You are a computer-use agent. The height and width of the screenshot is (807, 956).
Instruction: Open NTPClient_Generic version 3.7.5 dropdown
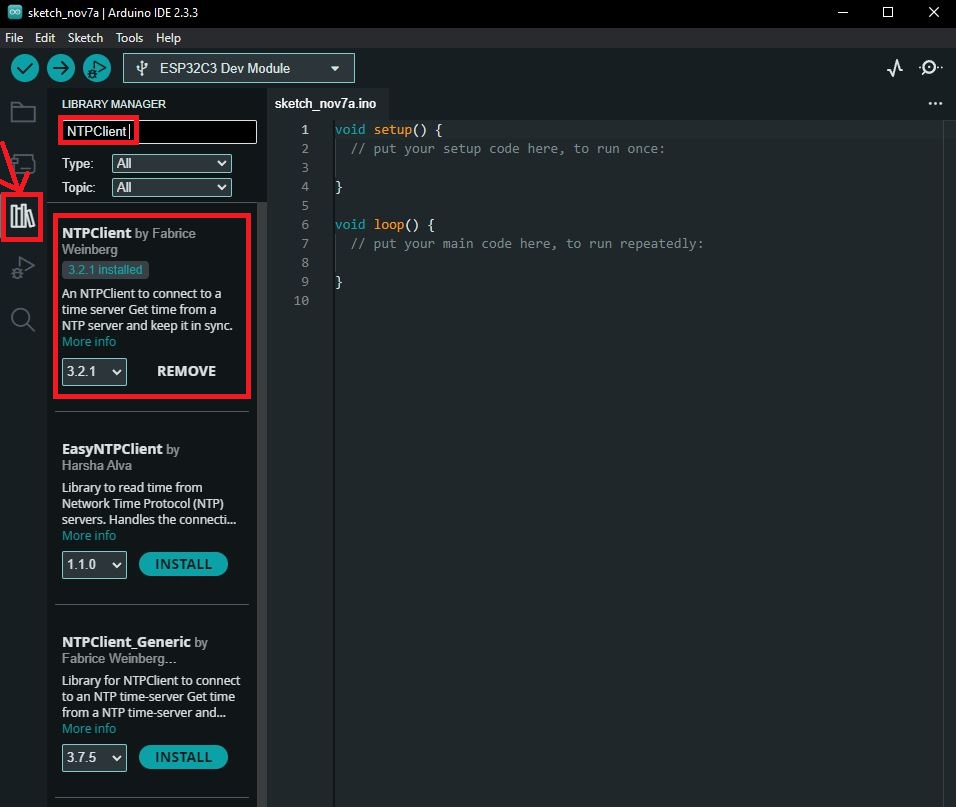pyautogui.click(x=94, y=757)
